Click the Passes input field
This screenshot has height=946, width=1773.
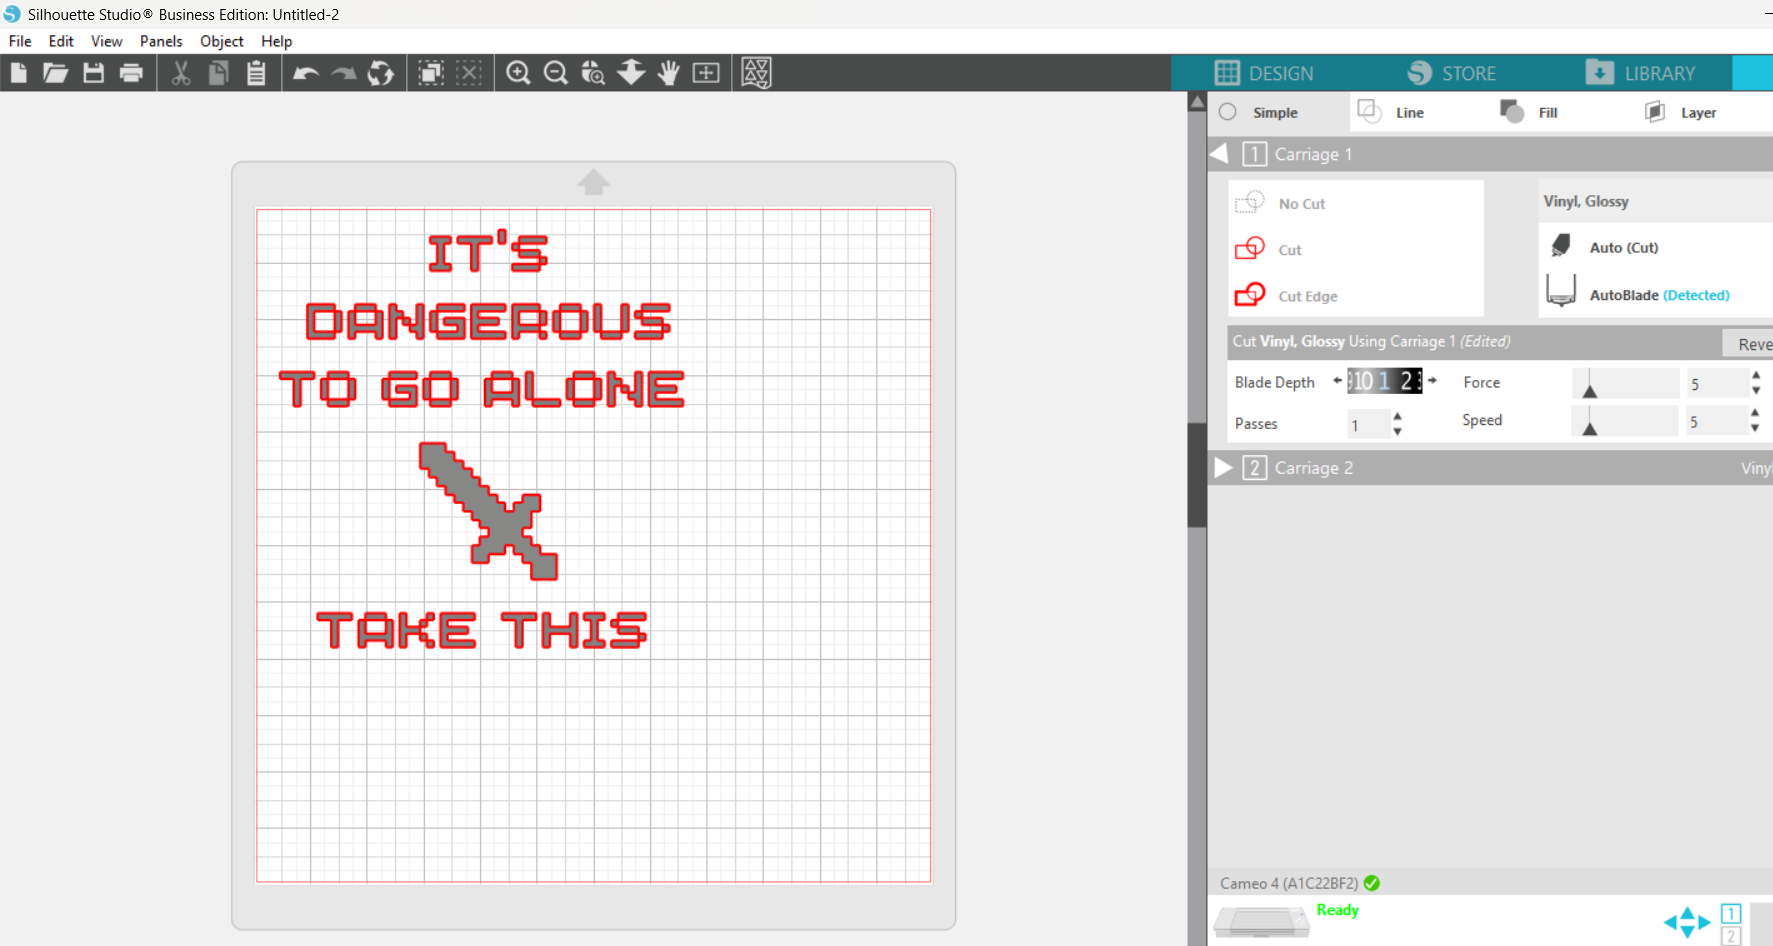[1368, 424]
